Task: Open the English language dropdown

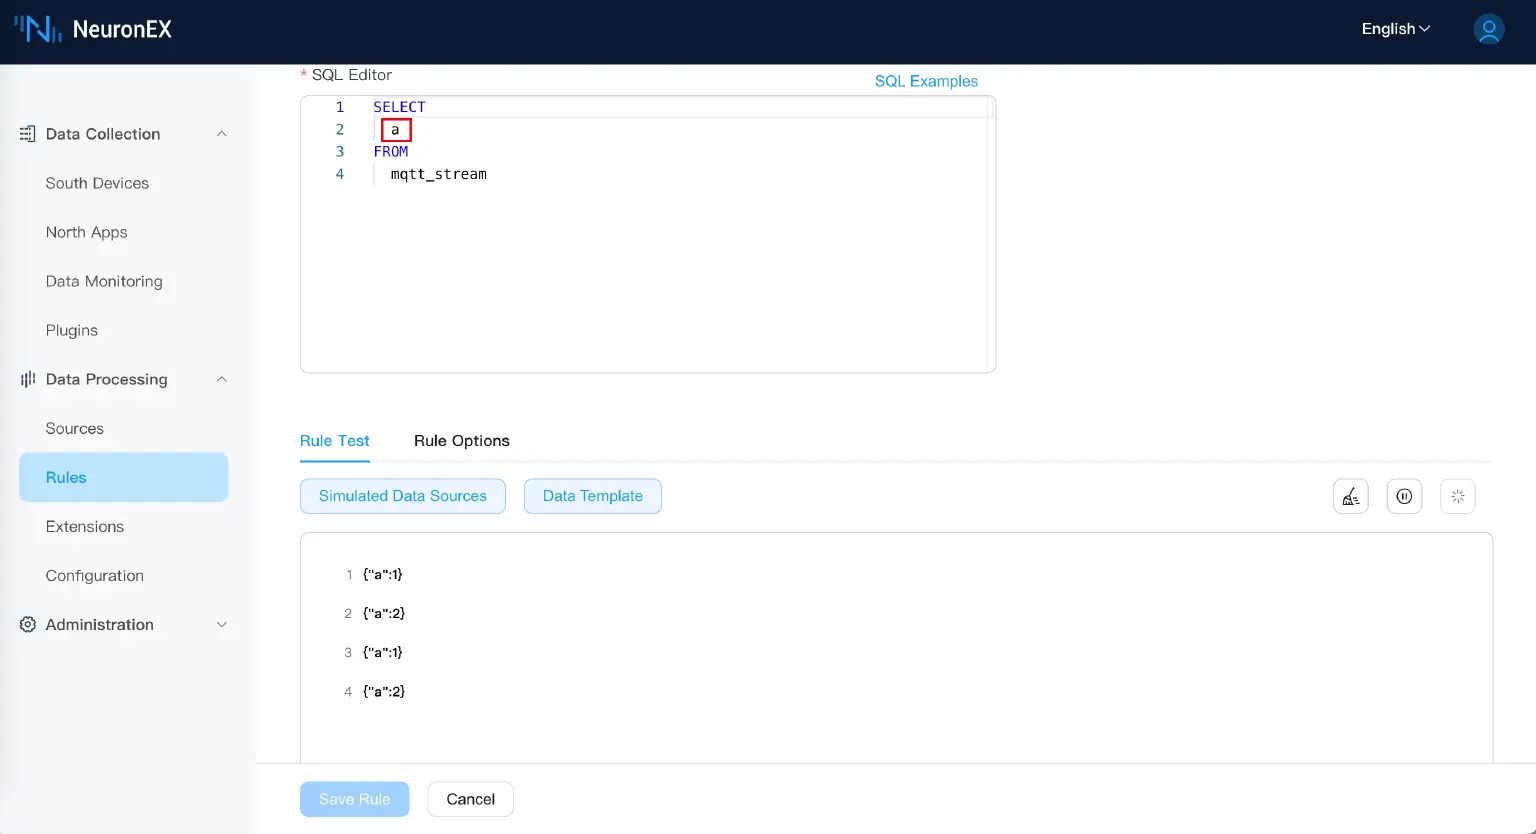Action: point(1395,29)
